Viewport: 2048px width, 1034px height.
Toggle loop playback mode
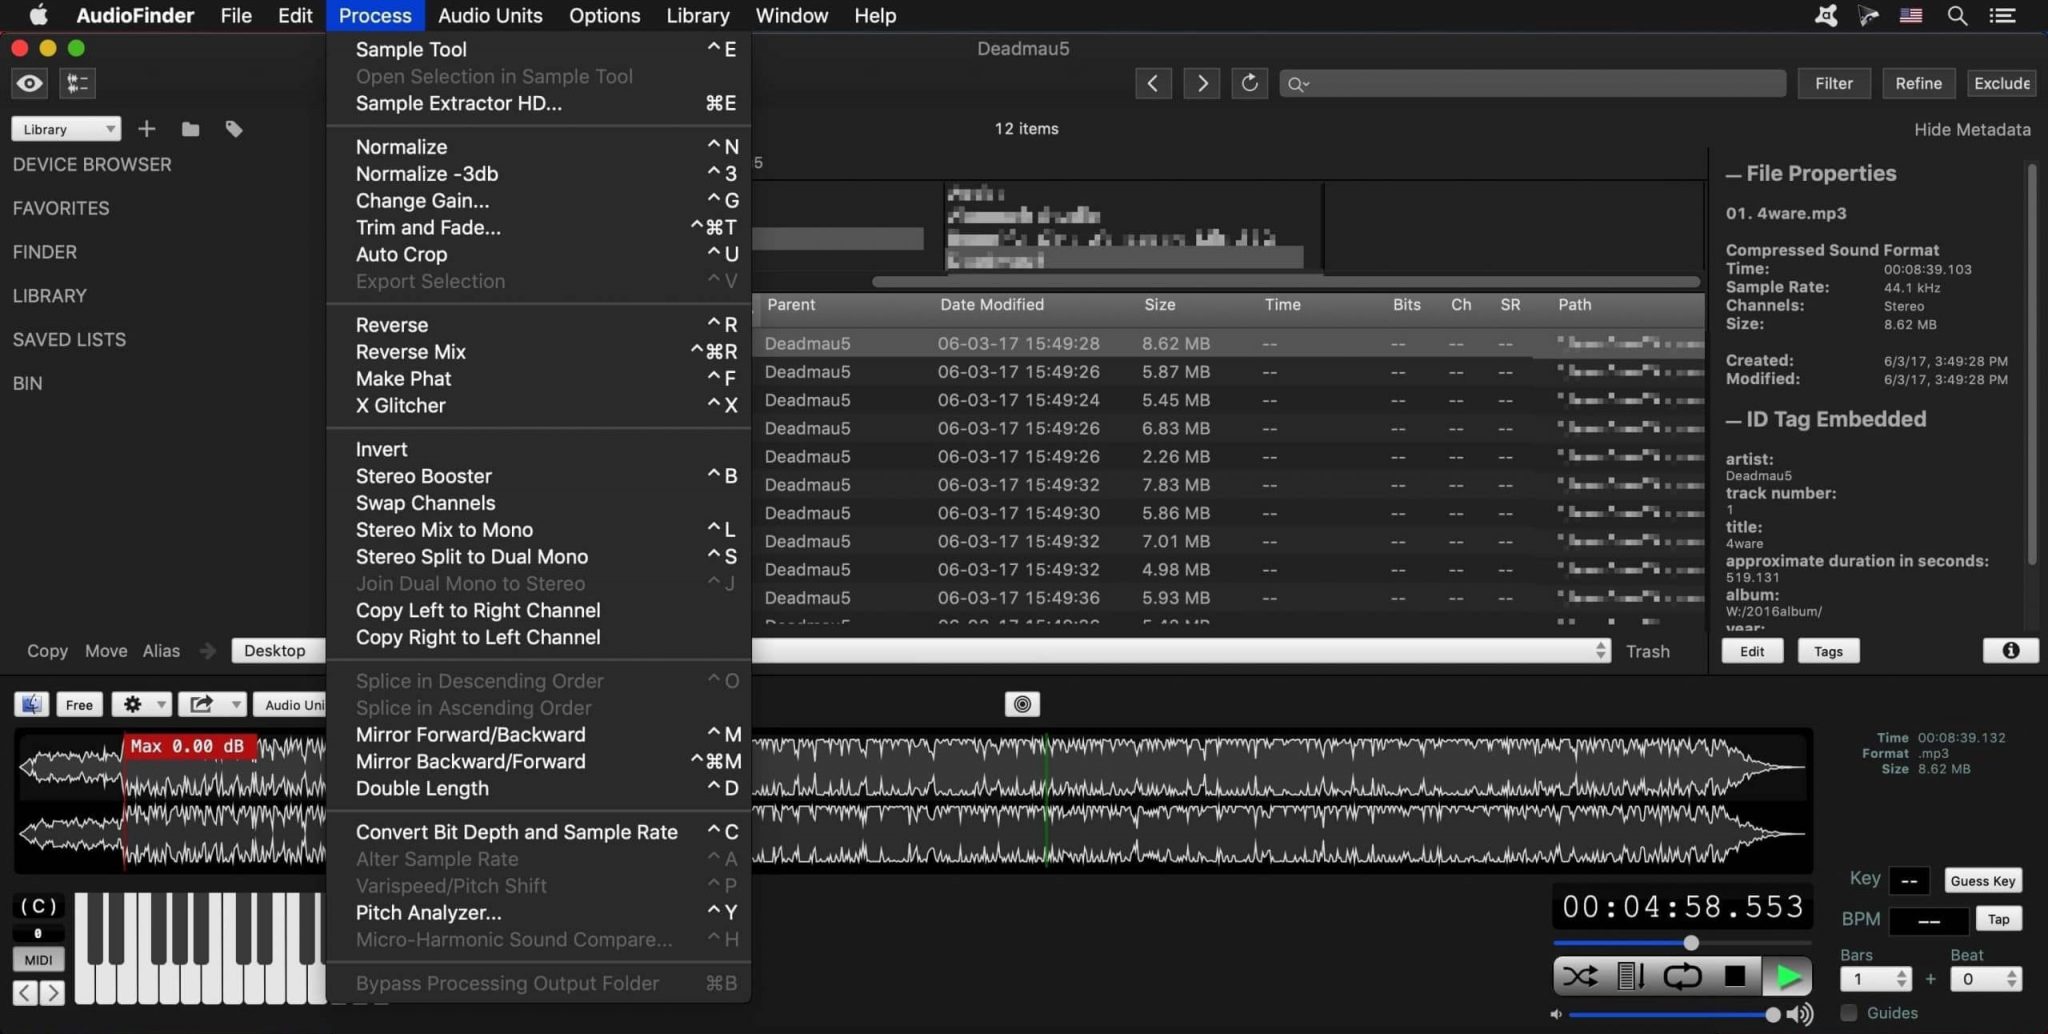(1683, 977)
